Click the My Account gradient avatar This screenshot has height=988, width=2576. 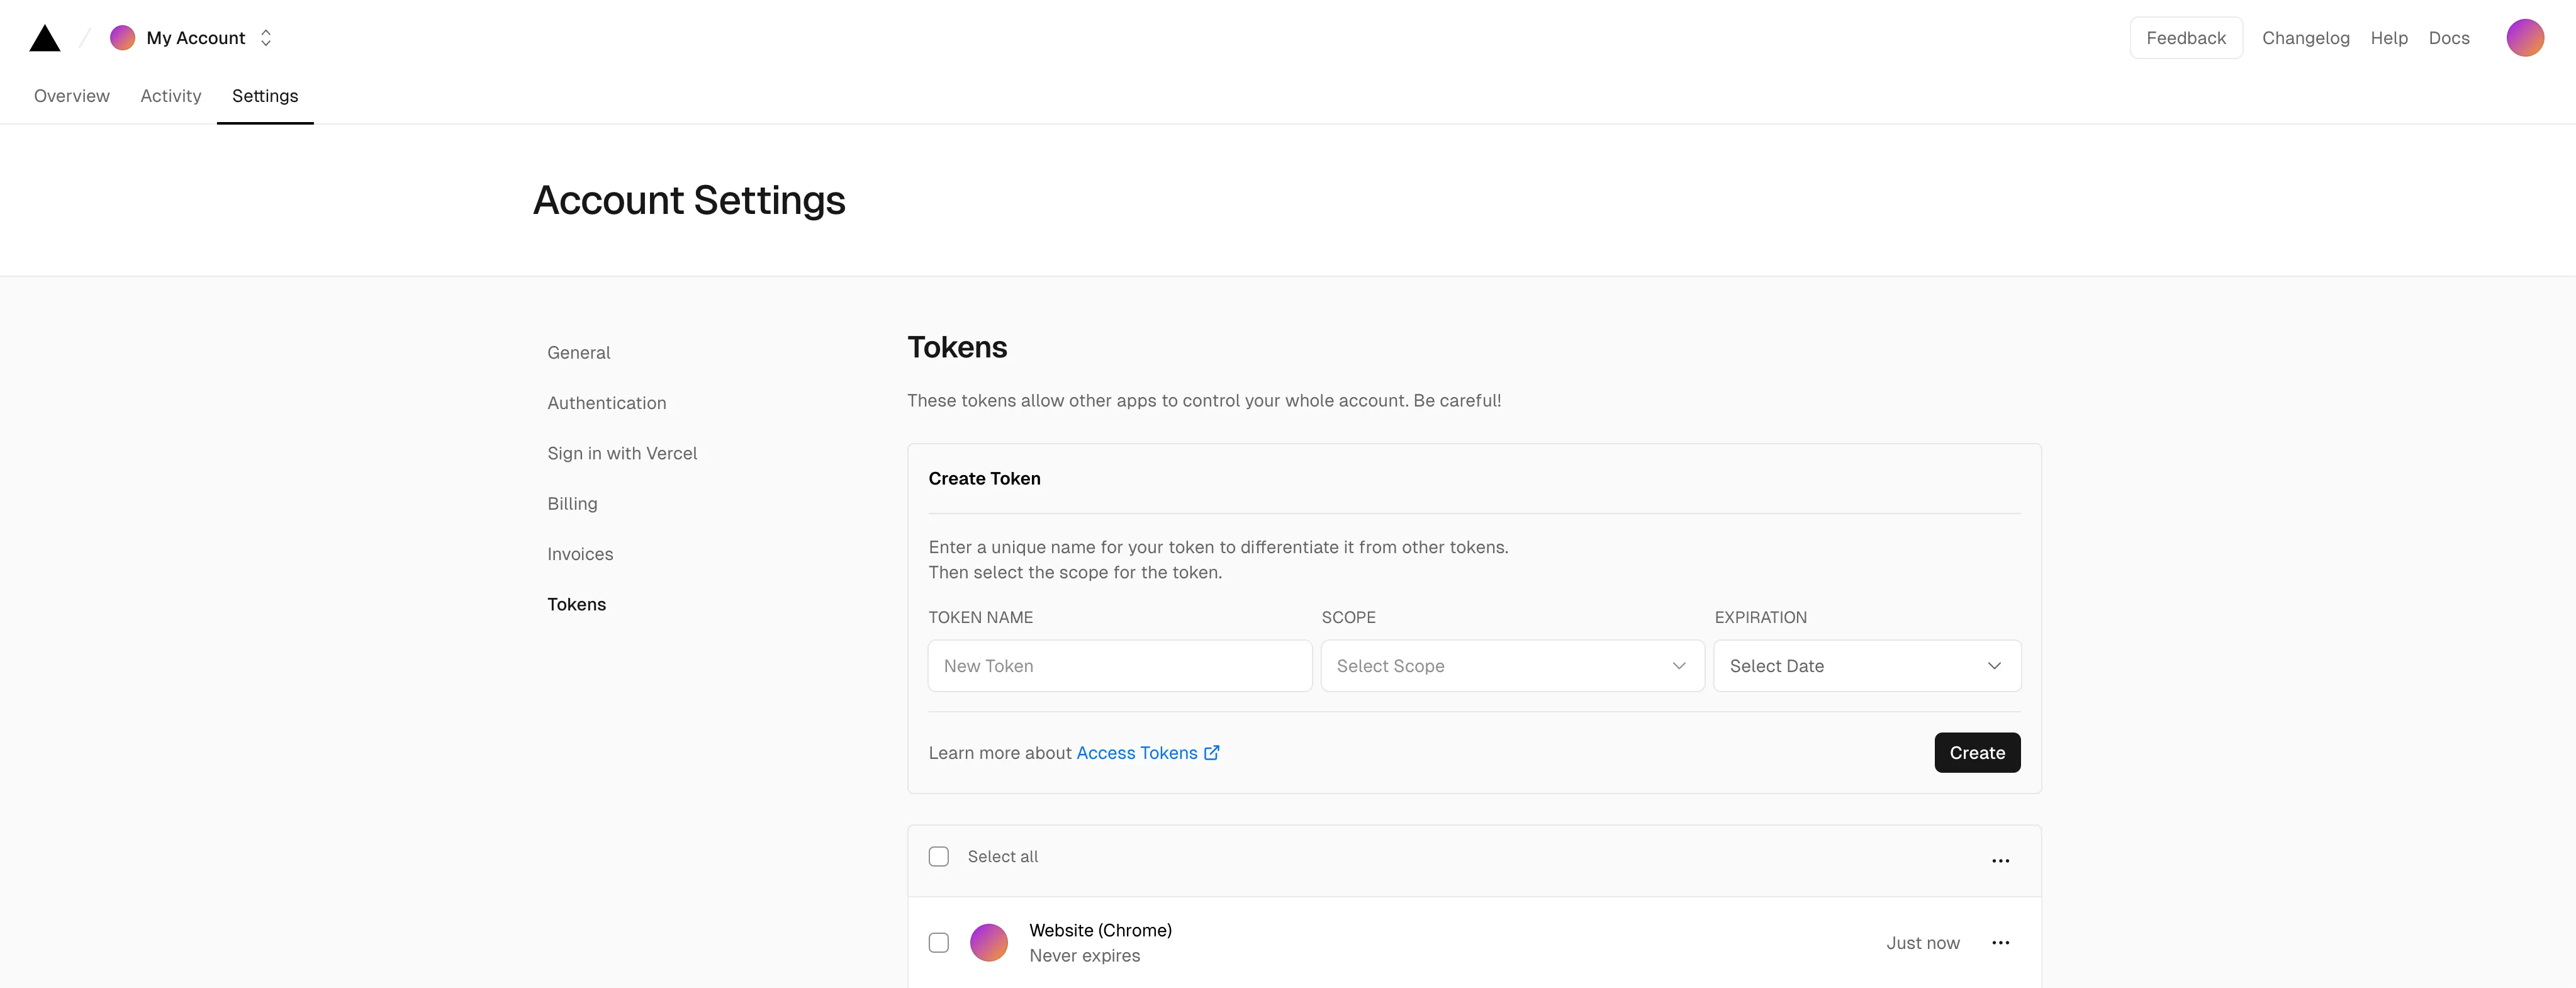coord(122,37)
